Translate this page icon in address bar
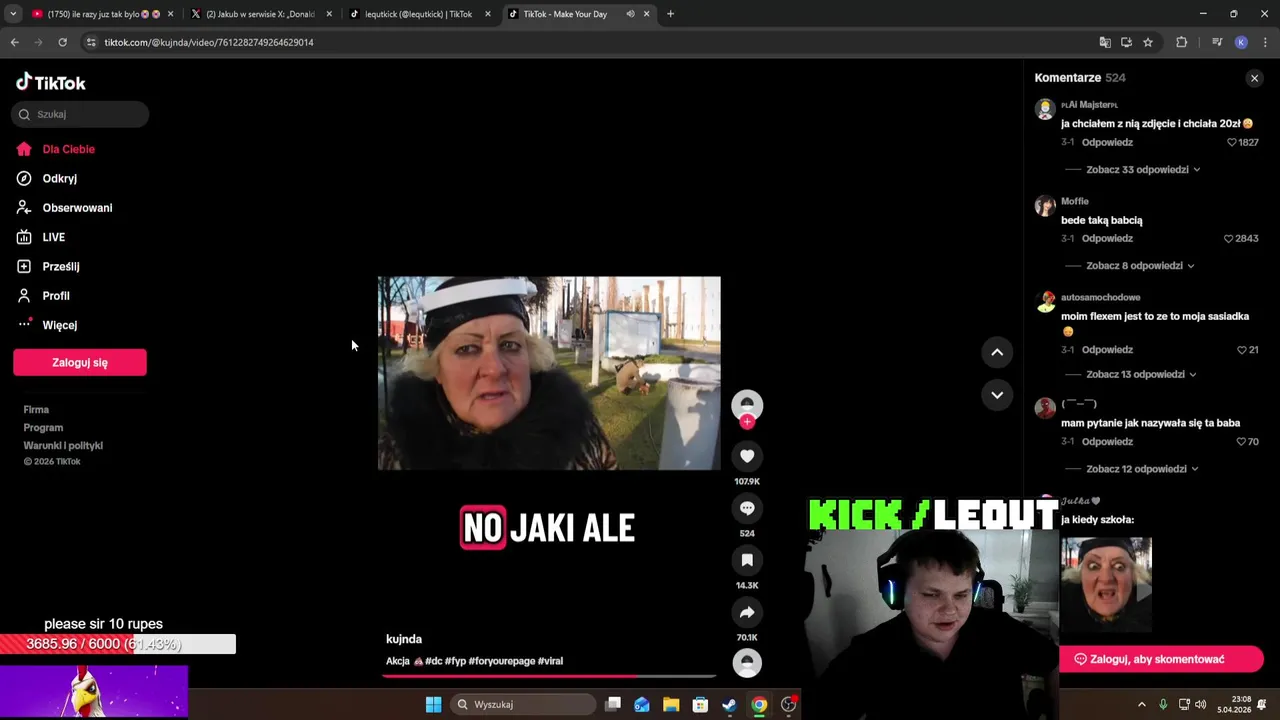 point(1105,42)
